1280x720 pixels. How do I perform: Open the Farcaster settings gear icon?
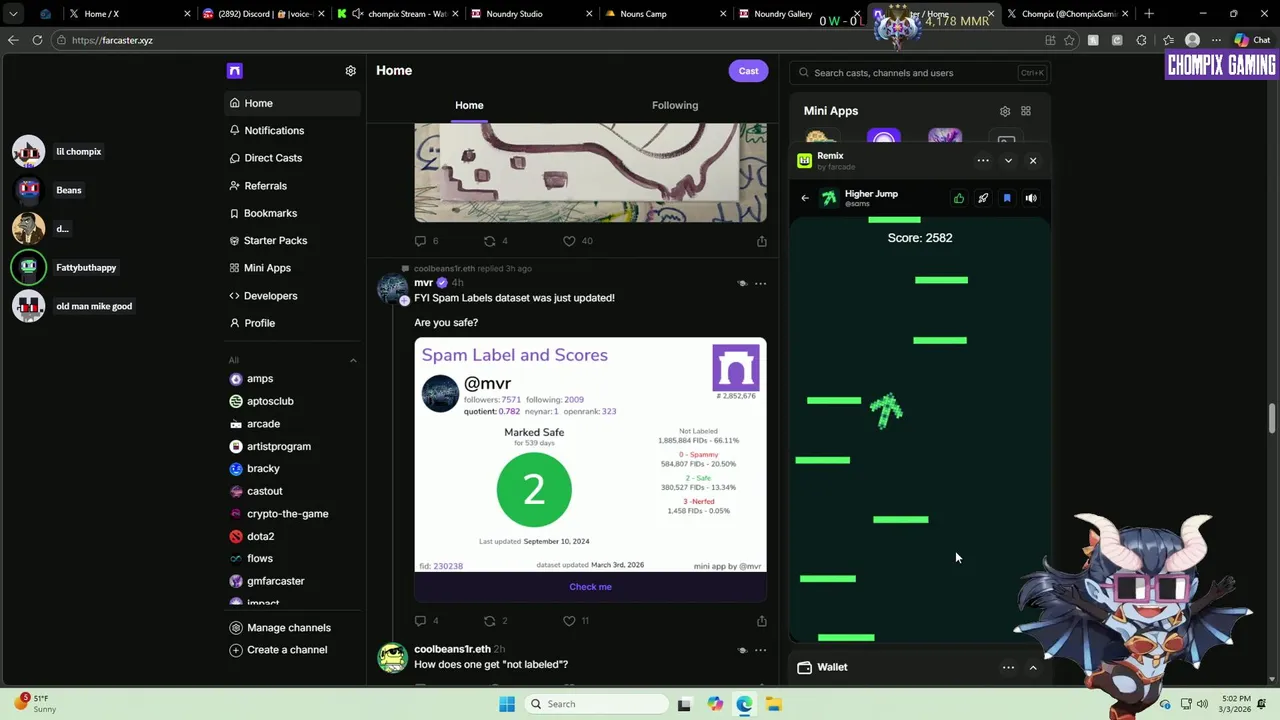click(350, 71)
